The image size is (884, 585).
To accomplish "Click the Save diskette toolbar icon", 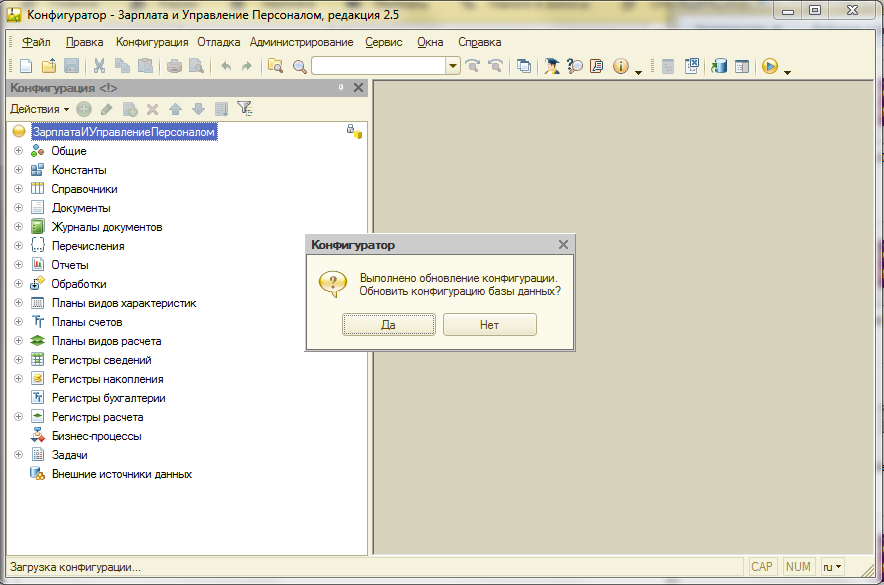I will point(72,66).
